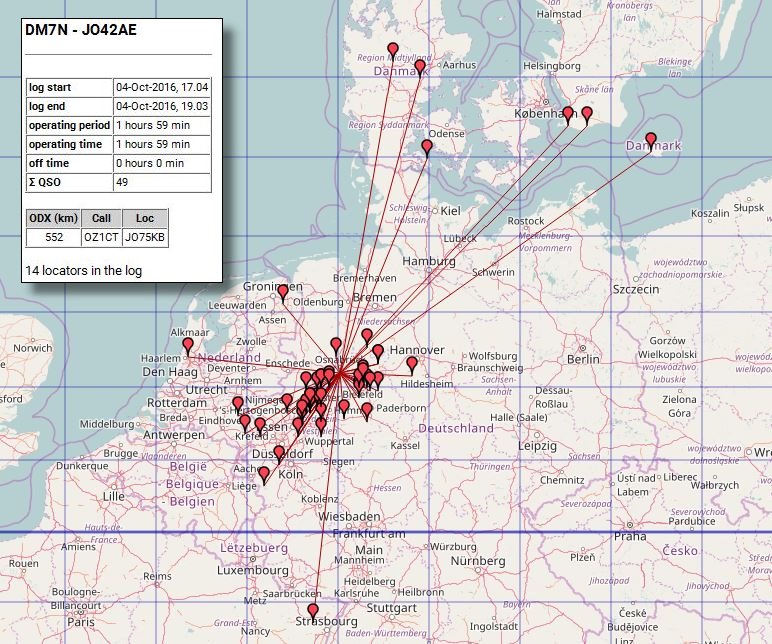This screenshot has height=644, width=772.
Task: Click the log start date value
Action: click(161, 87)
